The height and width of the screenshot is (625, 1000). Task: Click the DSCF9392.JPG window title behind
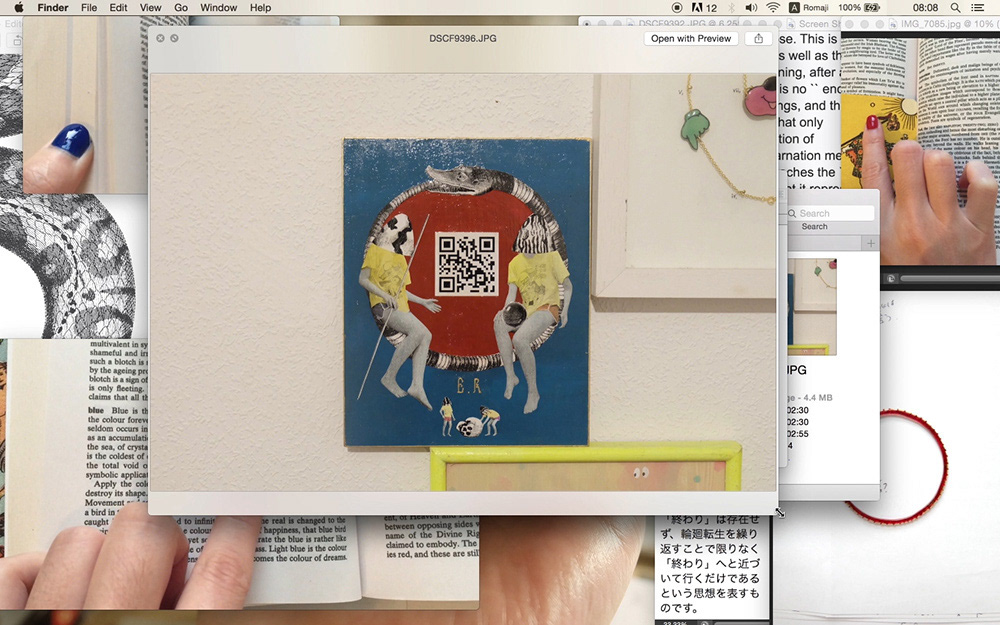(688, 24)
